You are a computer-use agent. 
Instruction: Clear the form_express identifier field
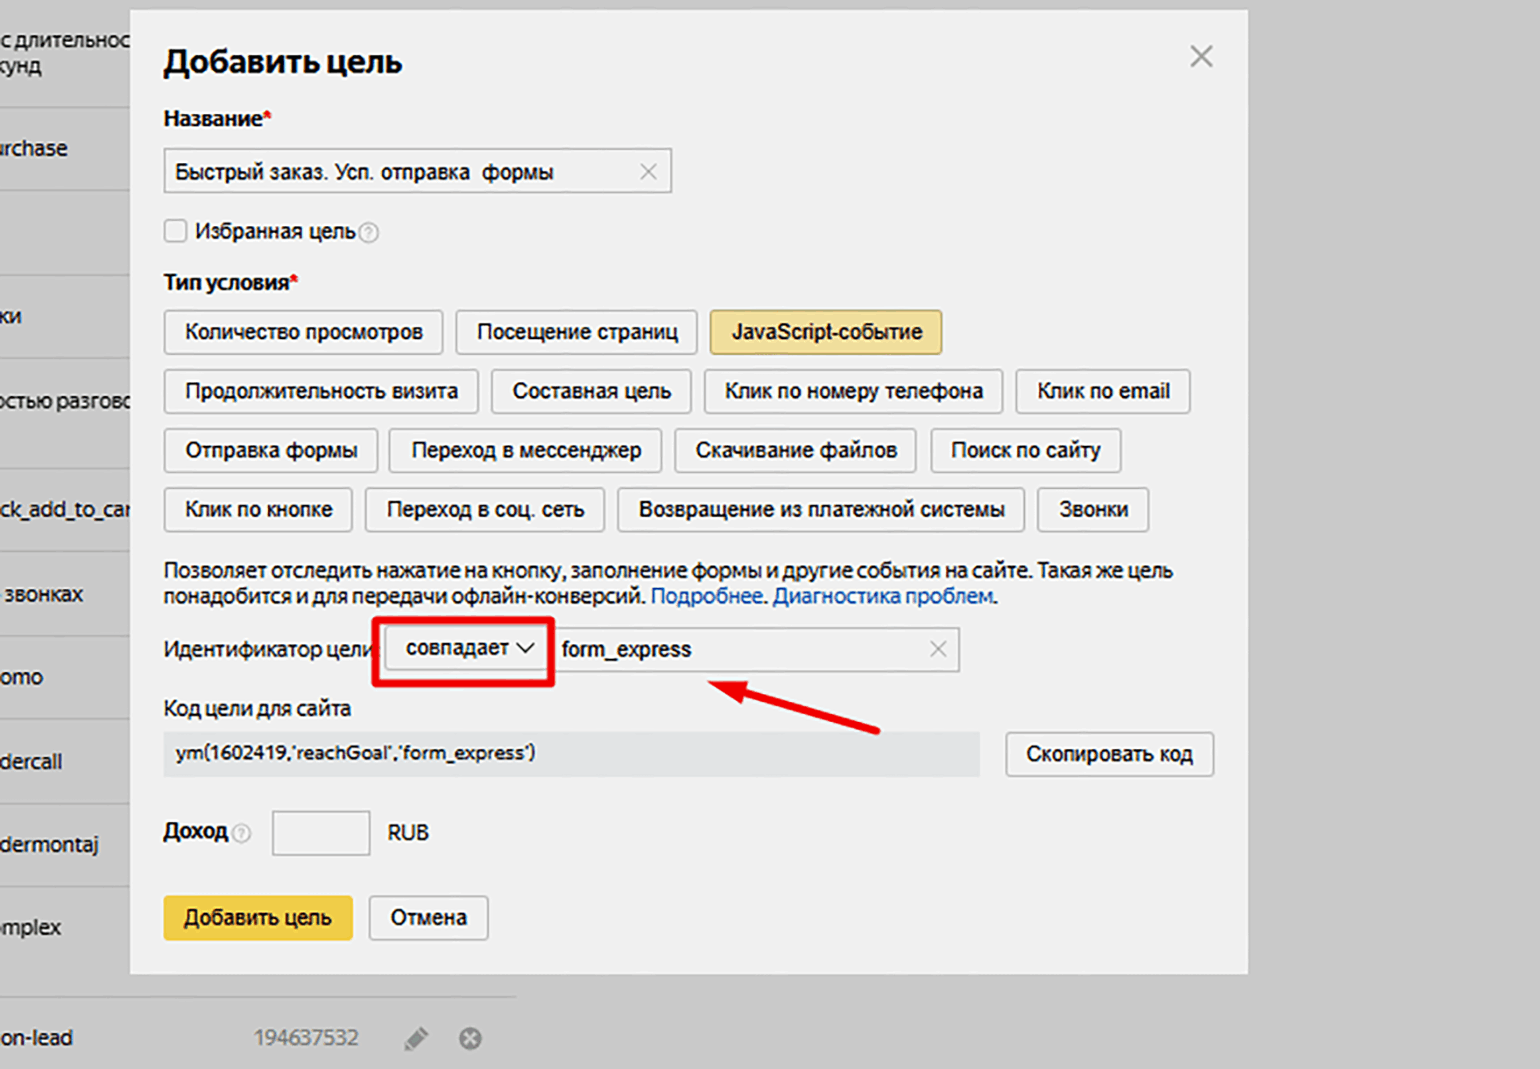[938, 650]
